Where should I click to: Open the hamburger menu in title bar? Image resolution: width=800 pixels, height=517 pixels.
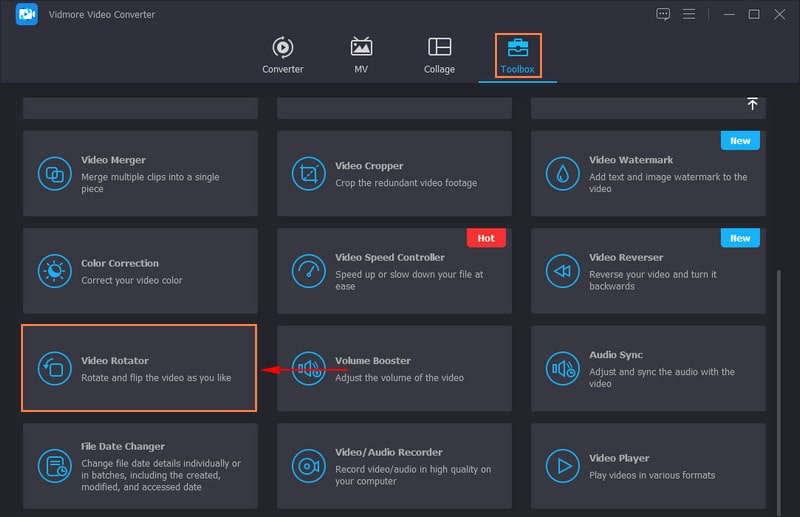[x=689, y=14]
